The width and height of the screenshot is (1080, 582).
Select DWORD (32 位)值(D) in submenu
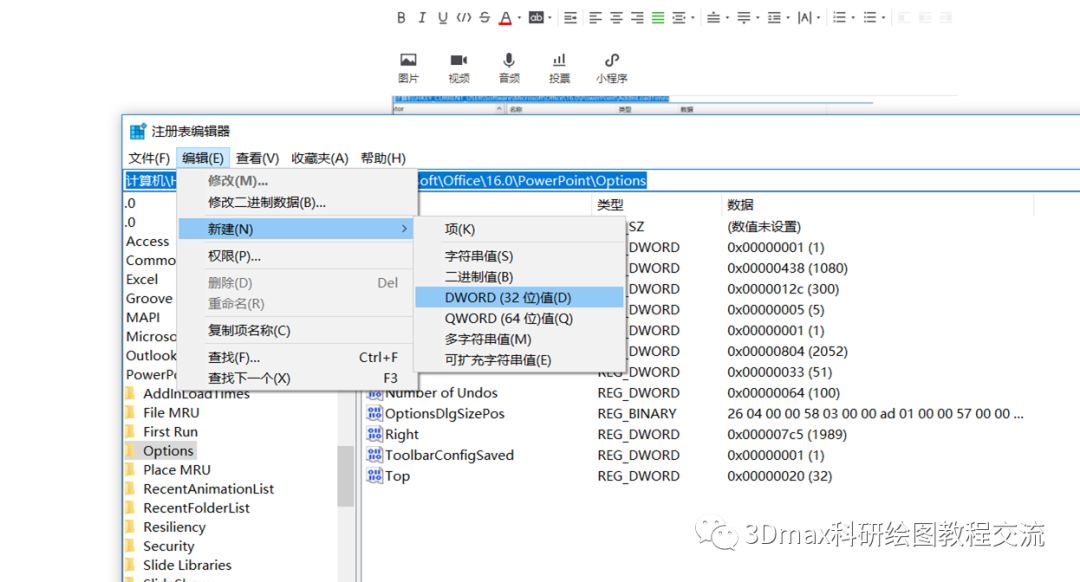click(x=519, y=298)
